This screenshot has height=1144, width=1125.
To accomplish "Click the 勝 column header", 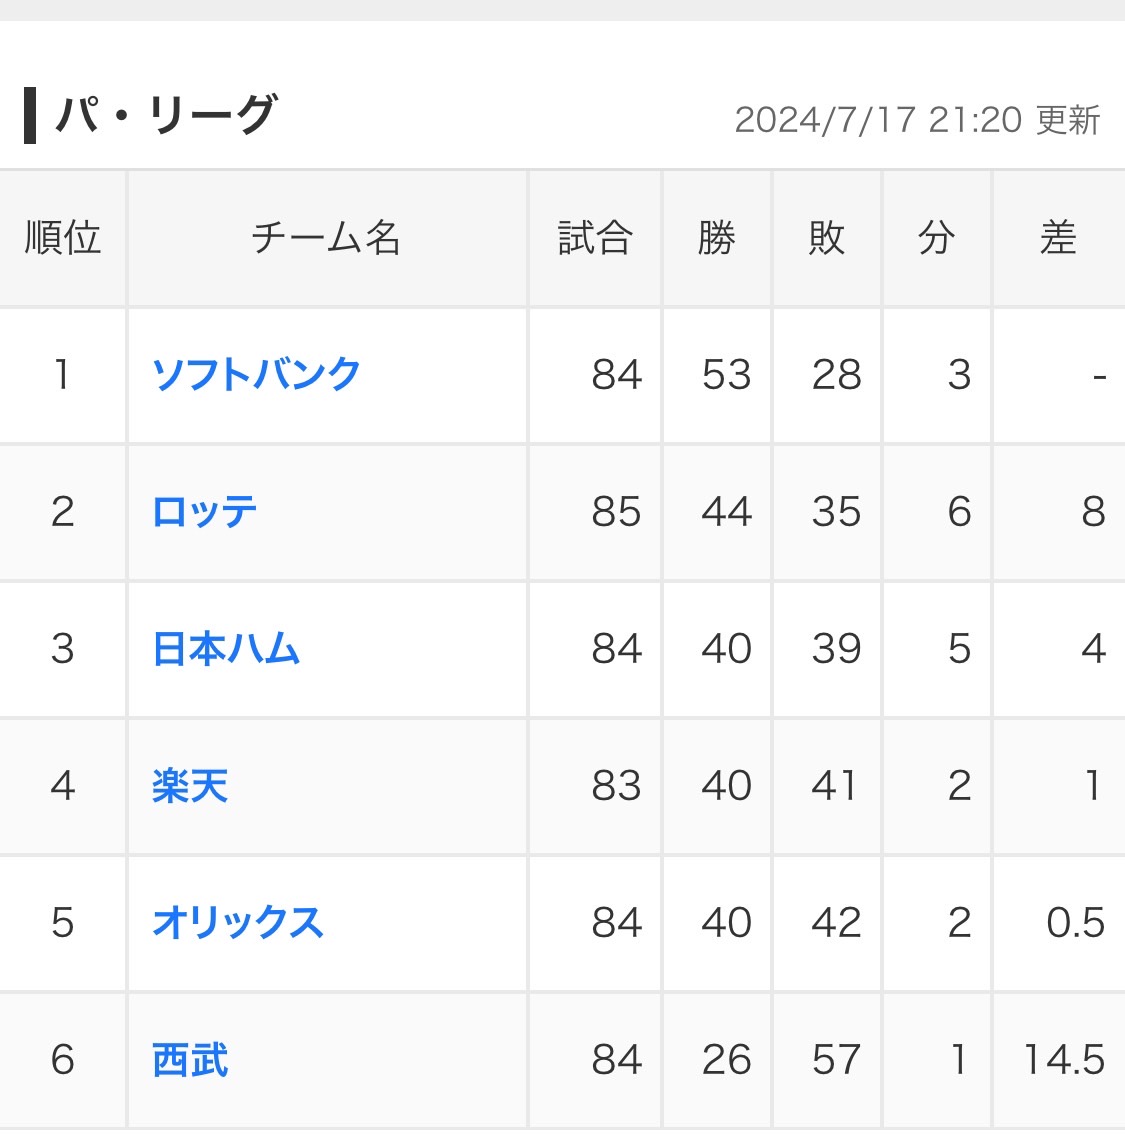I will click(717, 238).
